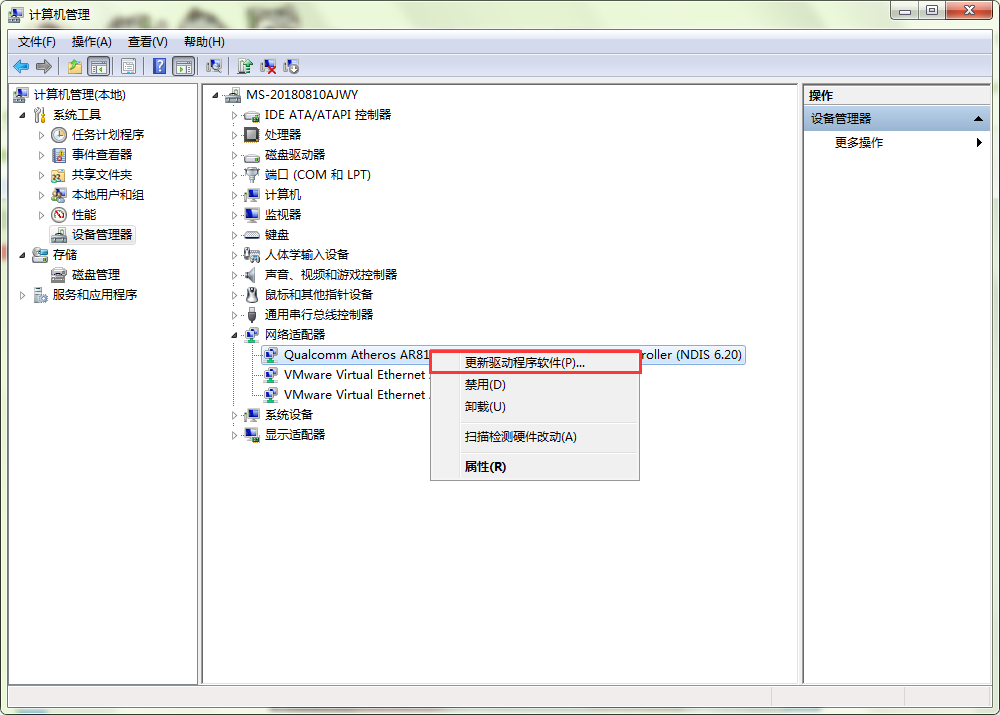Expand 服务和应用程序 in left tree
Screen dimensions: 1000x715
pyautogui.click(x=23, y=295)
